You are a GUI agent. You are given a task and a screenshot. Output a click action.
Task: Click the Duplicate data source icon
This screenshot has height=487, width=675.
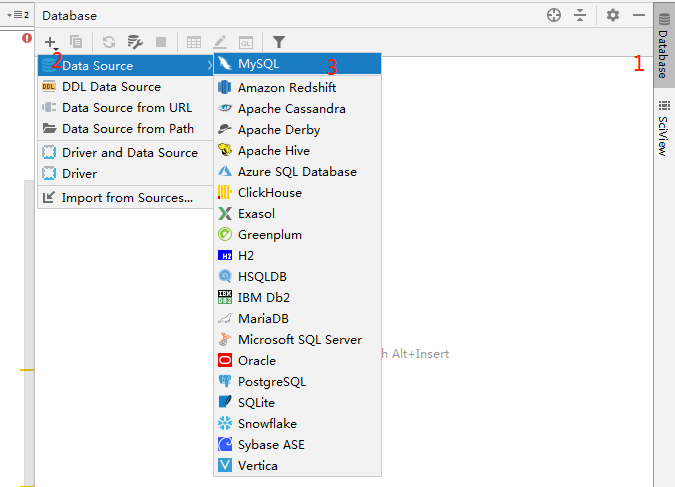point(76,42)
